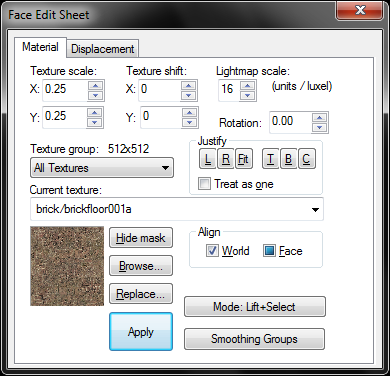Decrease Lightmap scale with down arrow

click(248, 96)
